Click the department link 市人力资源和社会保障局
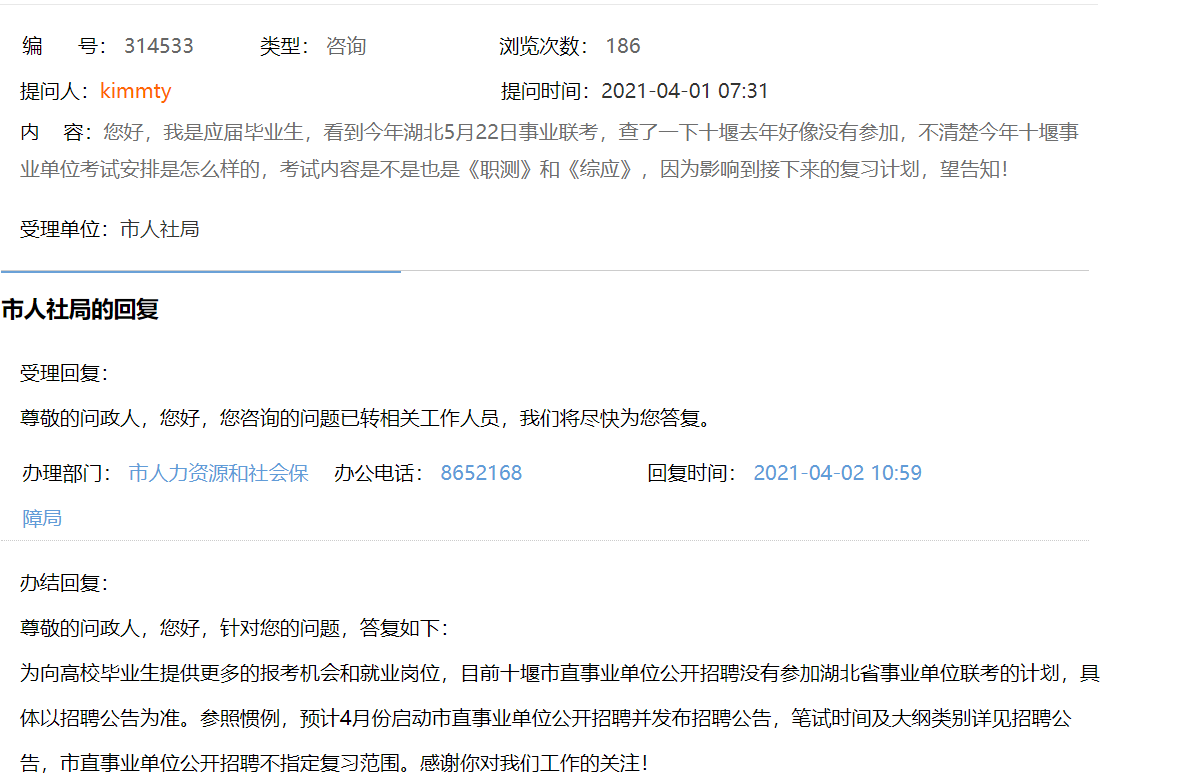Viewport: 1200px width, 784px height. [166, 495]
